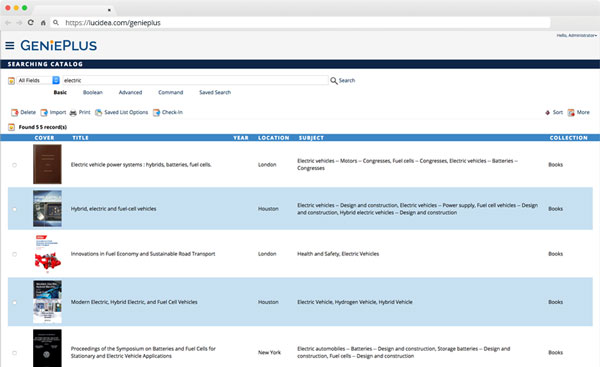Open title Hybrid, electric and fuel-cell vehicles
This screenshot has height=367, width=600.
pos(113,209)
